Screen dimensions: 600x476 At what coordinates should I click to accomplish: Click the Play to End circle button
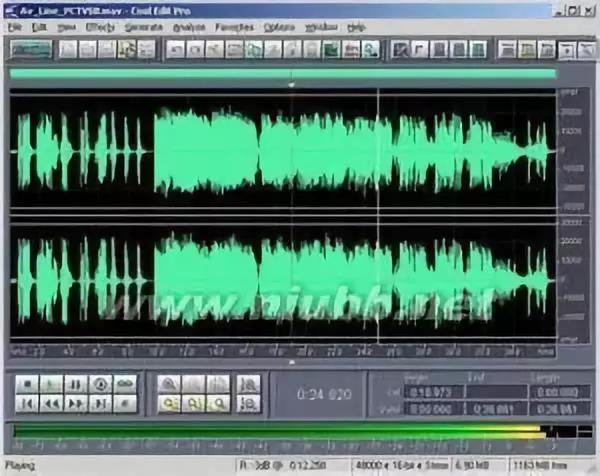100,383
